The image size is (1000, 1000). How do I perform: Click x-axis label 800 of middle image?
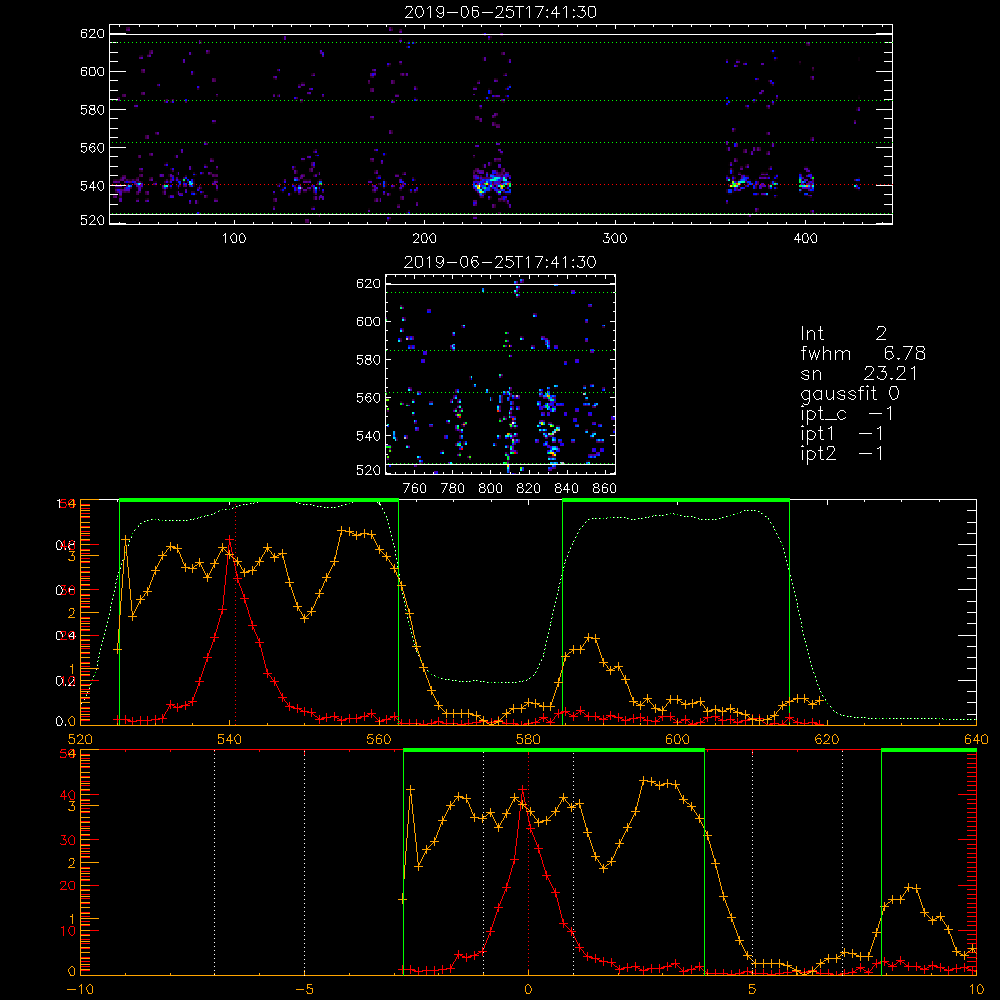coord(490,489)
